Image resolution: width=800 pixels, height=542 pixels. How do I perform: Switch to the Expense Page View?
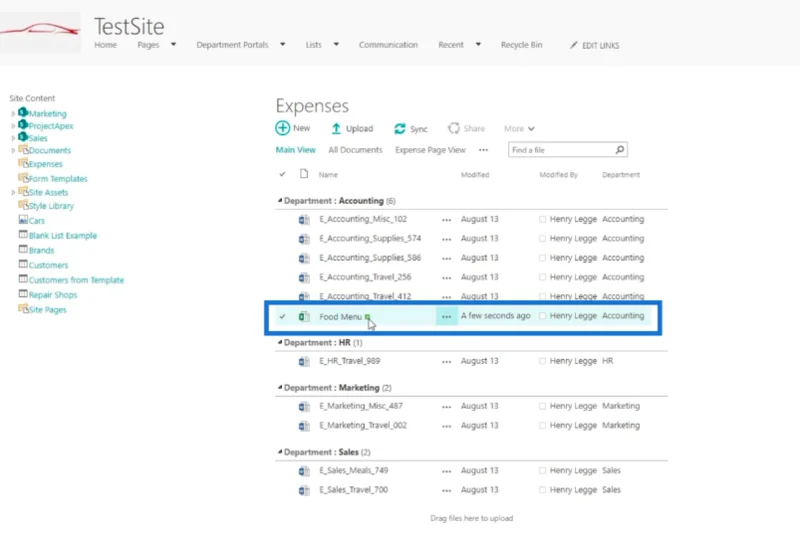coord(430,150)
